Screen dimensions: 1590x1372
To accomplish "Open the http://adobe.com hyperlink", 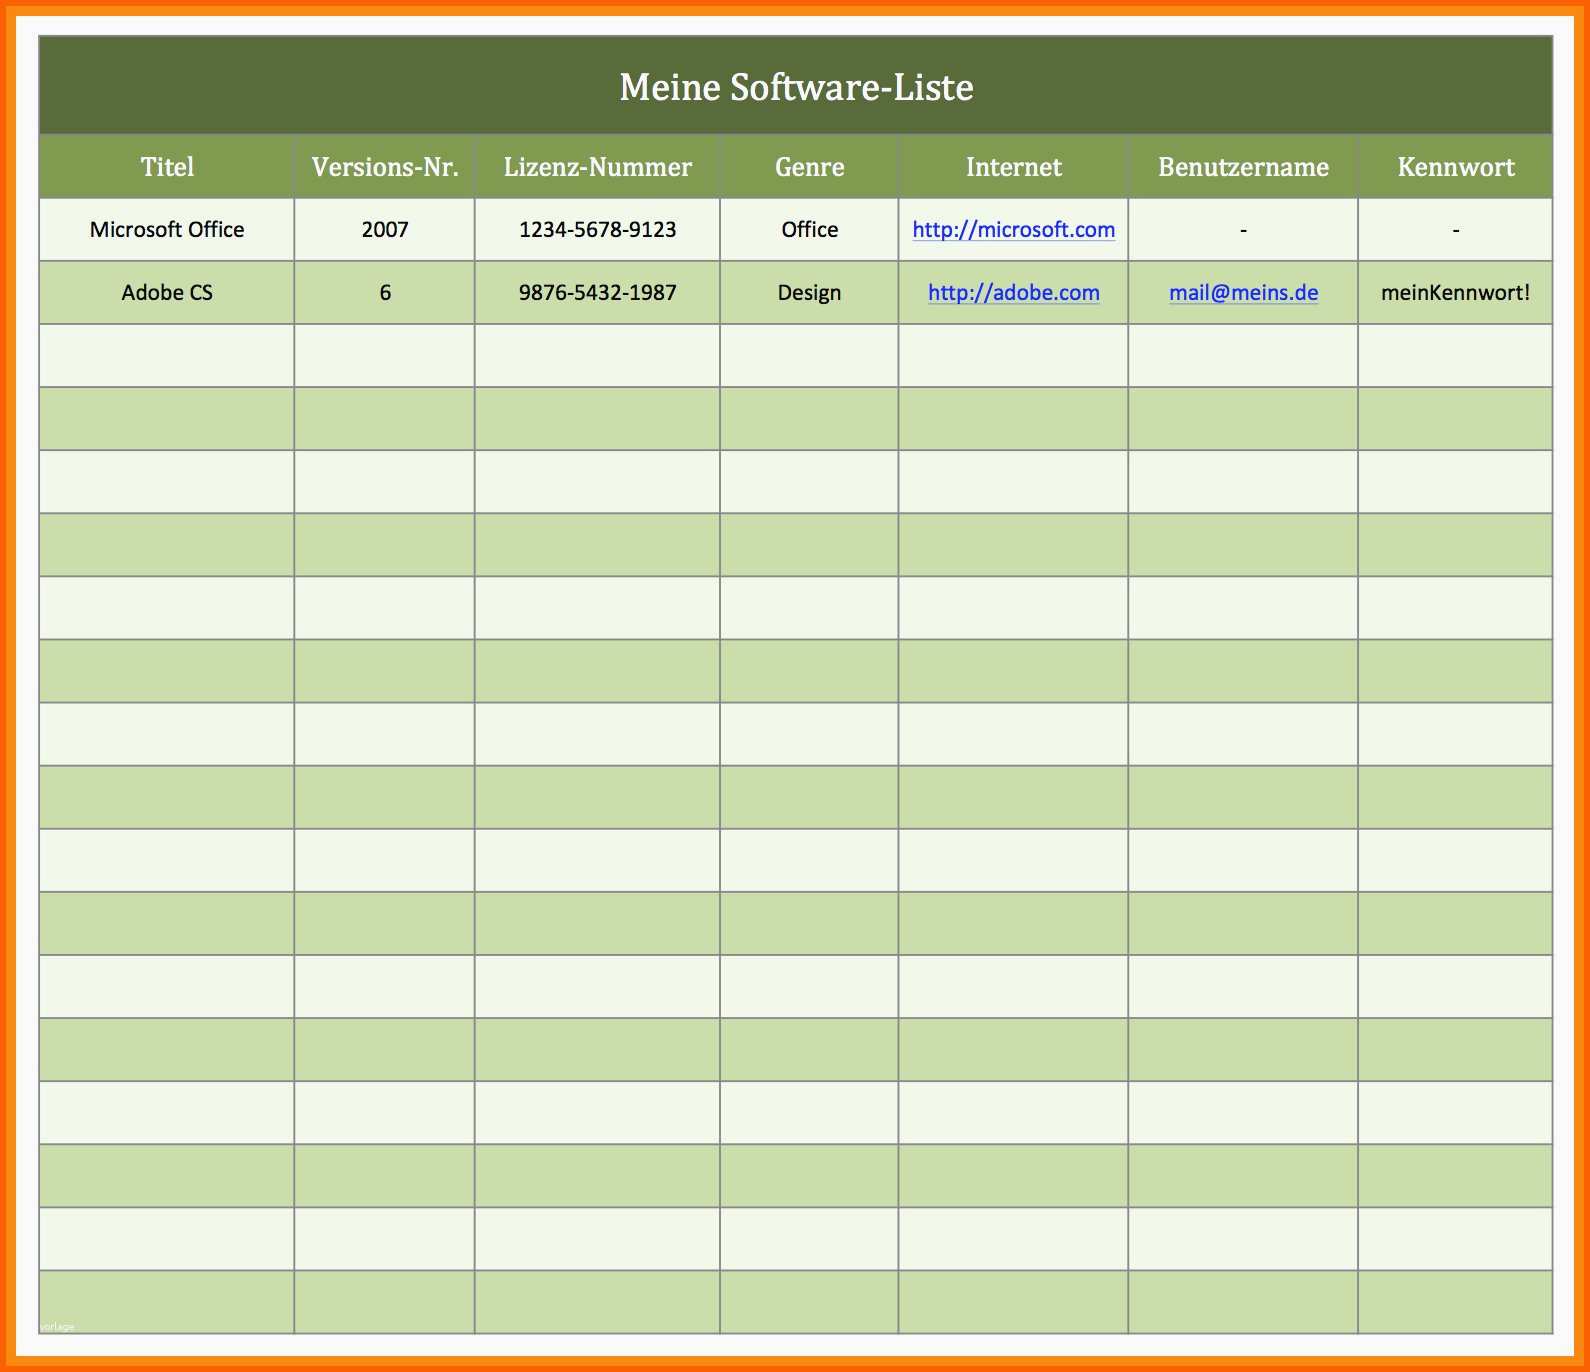I will [1013, 293].
